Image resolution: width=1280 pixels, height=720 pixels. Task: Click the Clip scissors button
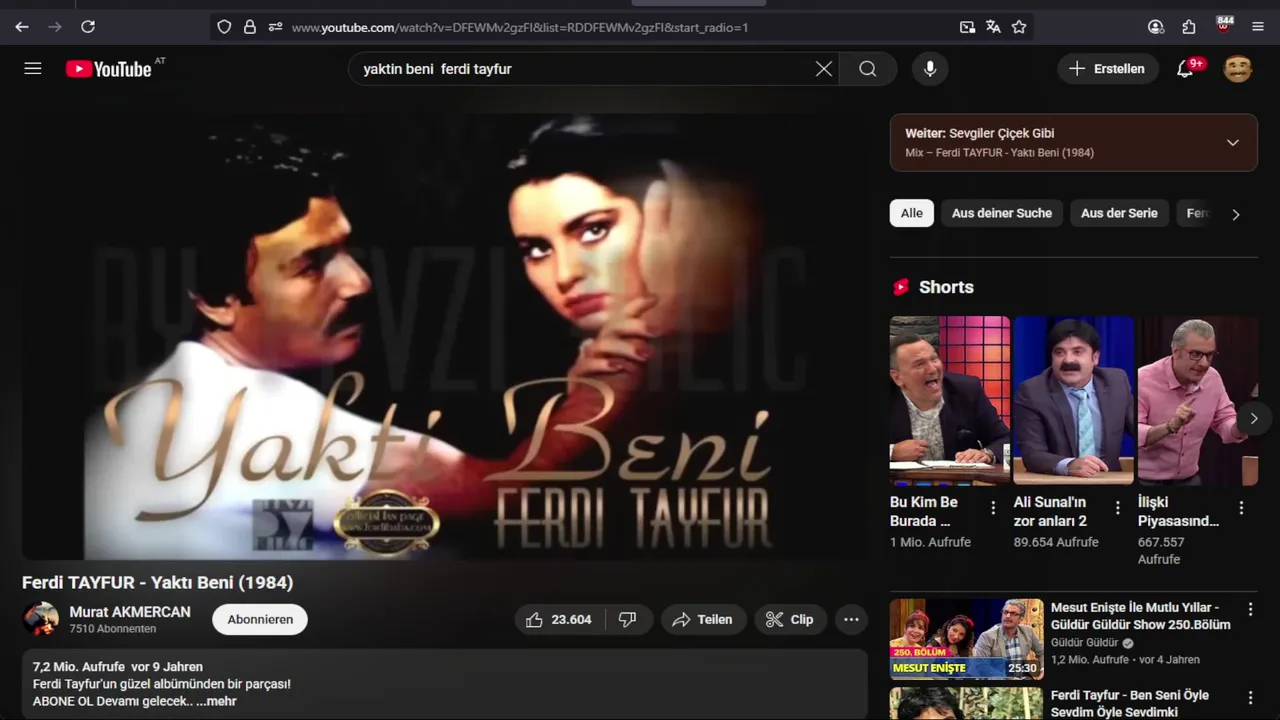(790, 620)
